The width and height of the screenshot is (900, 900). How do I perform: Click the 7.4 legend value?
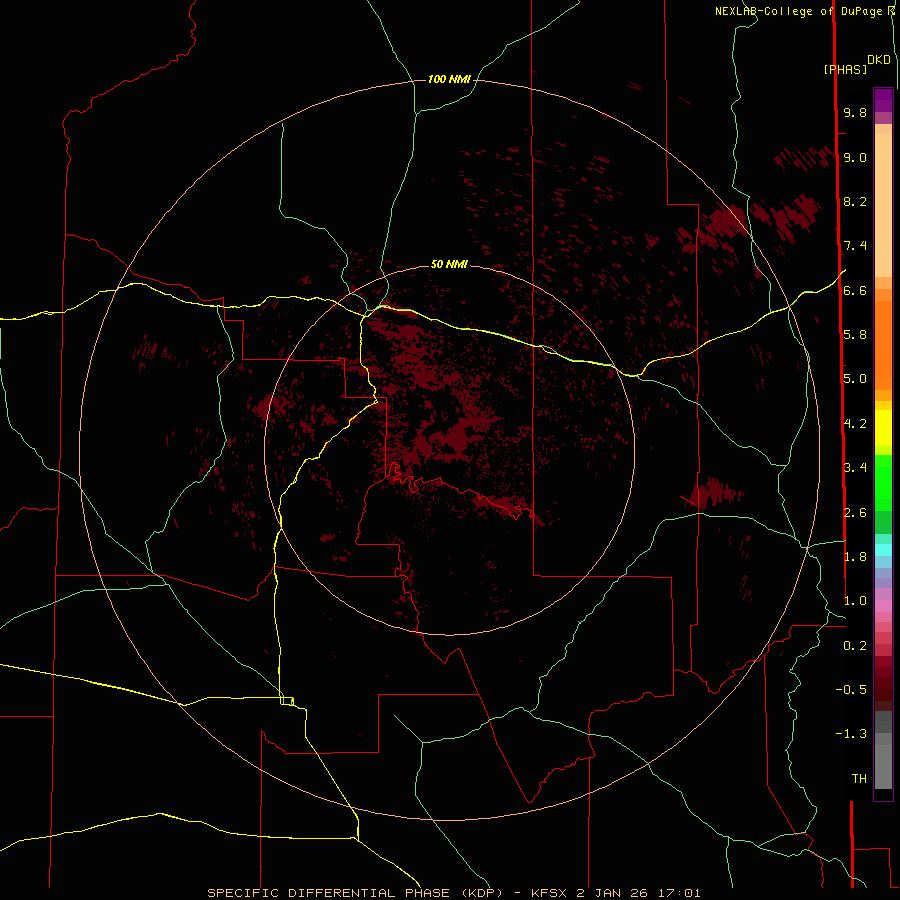855,246
